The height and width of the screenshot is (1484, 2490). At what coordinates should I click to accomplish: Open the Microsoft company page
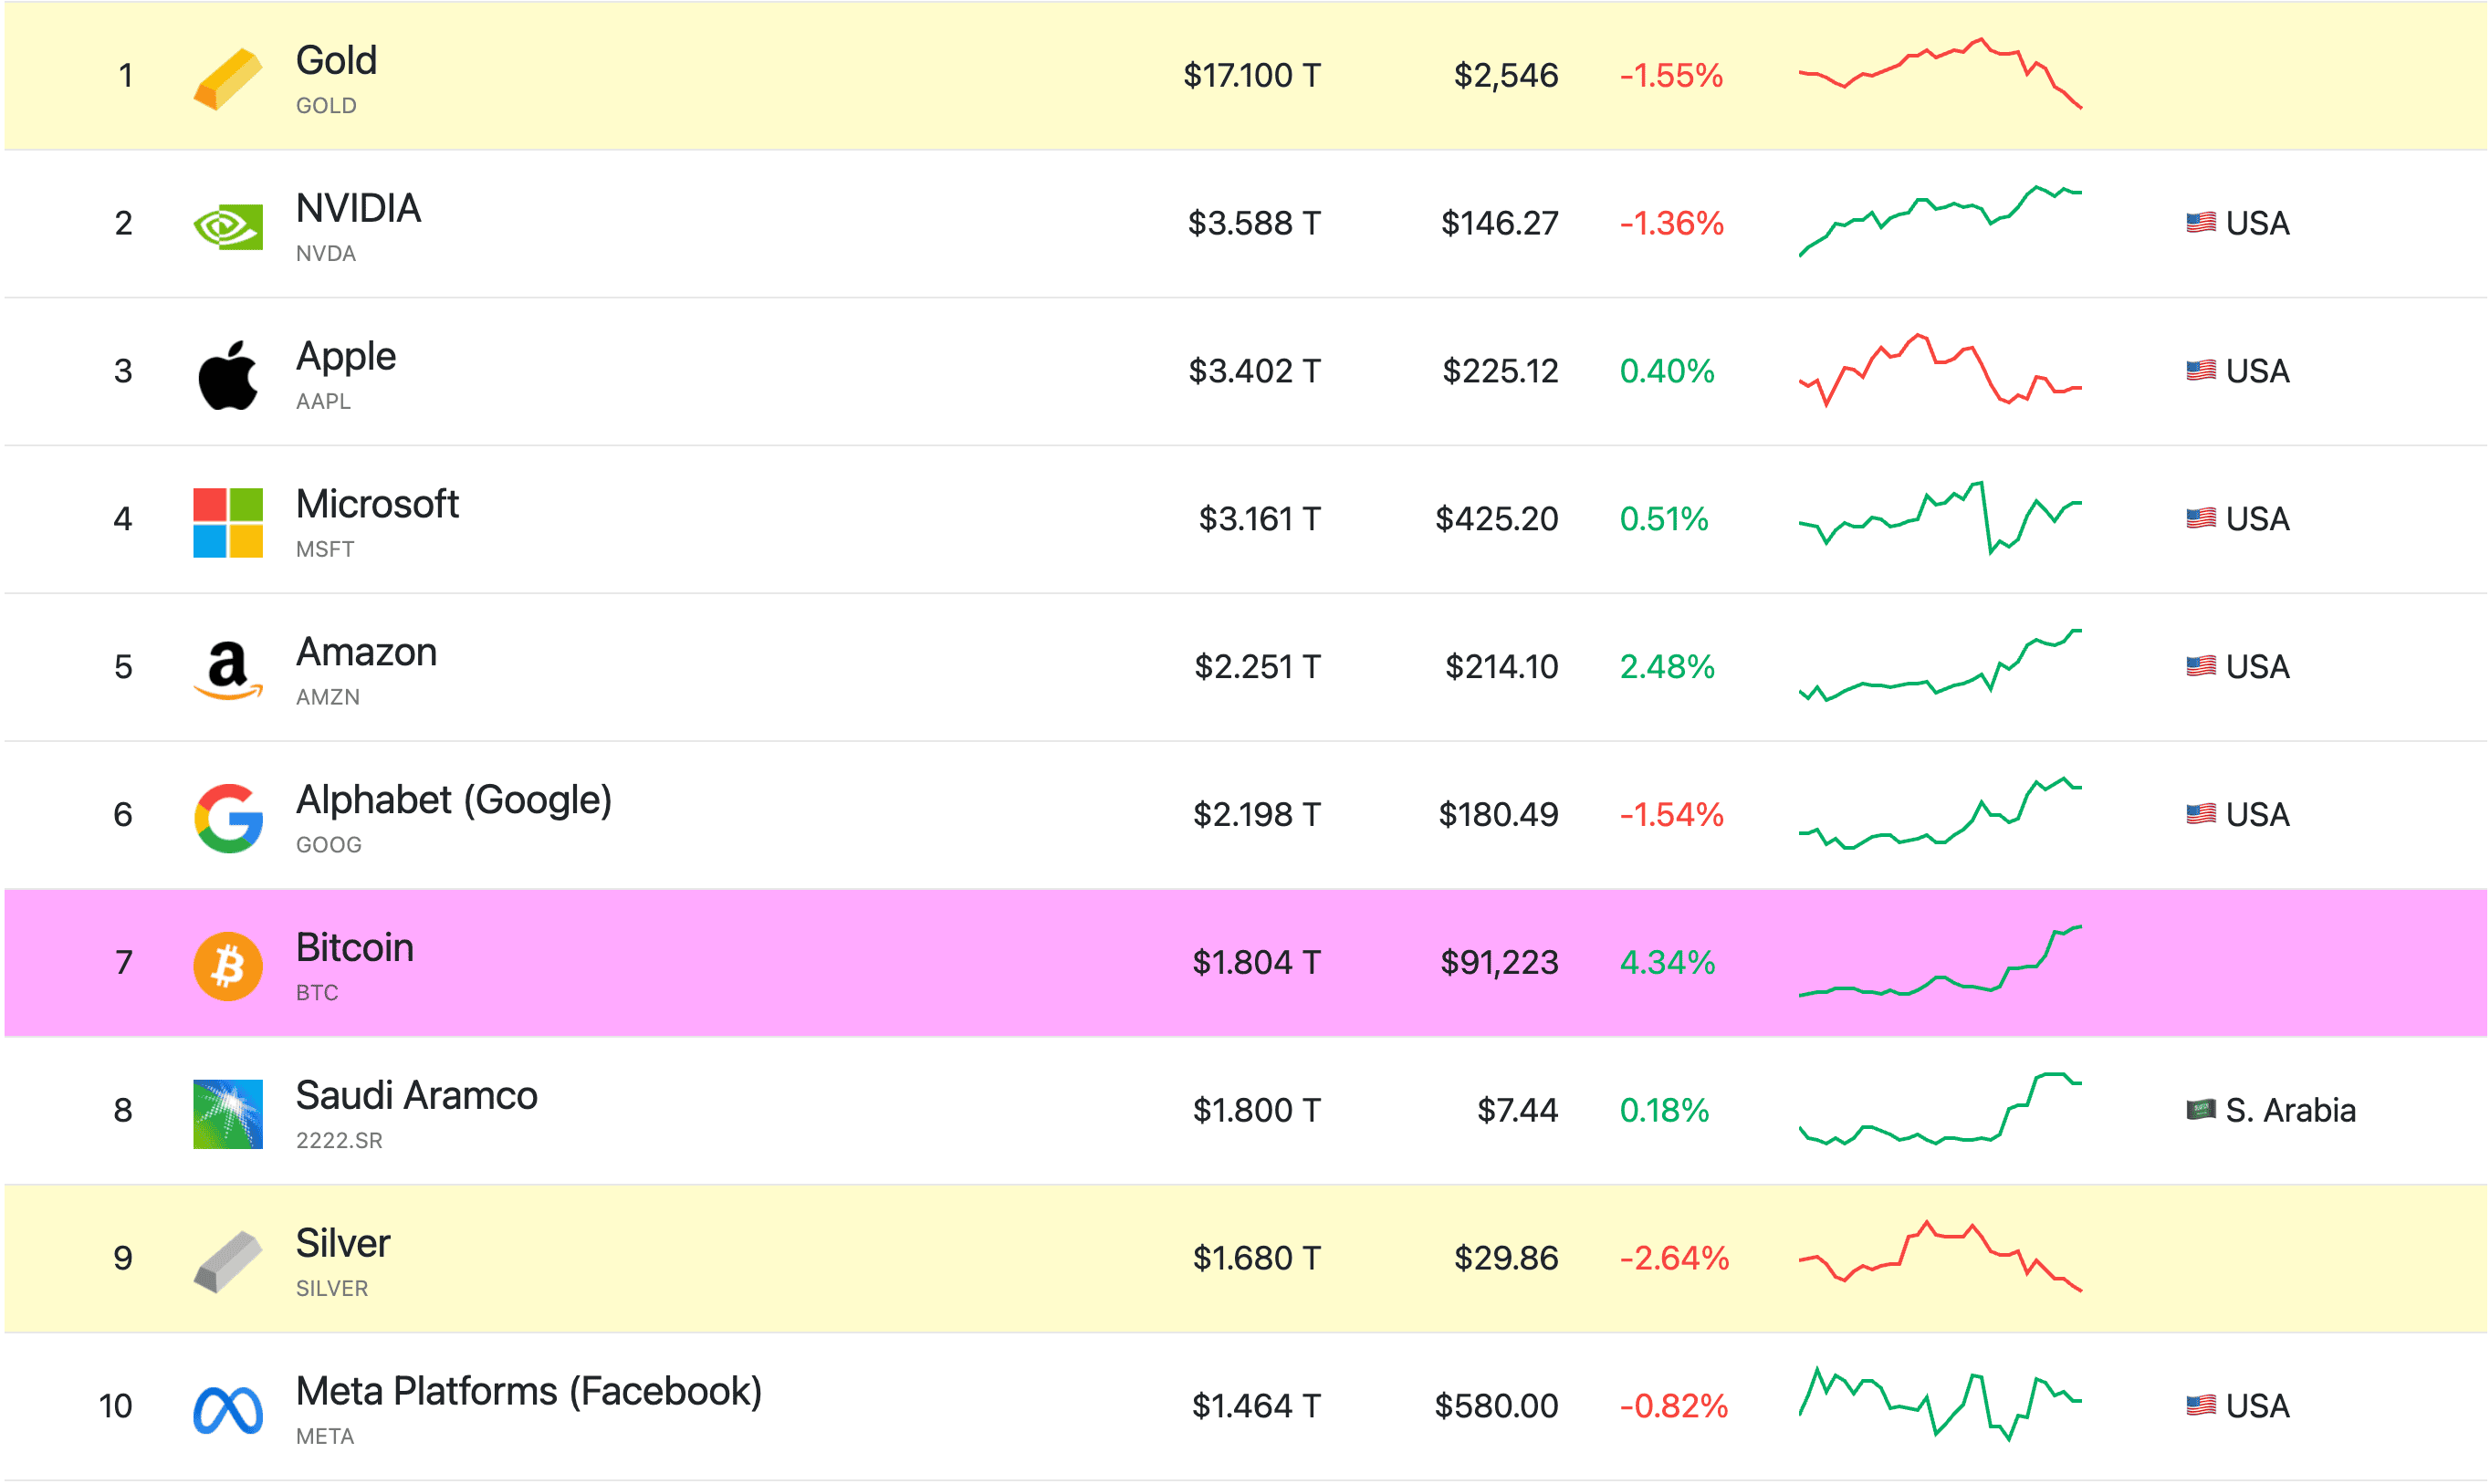pos(377,505)
